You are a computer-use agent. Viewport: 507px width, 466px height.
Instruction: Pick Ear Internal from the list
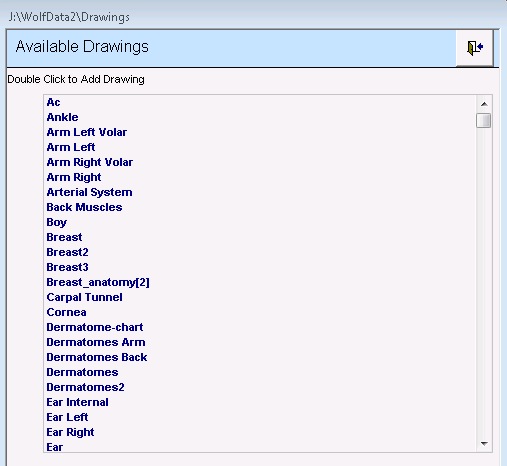point(77,402)
